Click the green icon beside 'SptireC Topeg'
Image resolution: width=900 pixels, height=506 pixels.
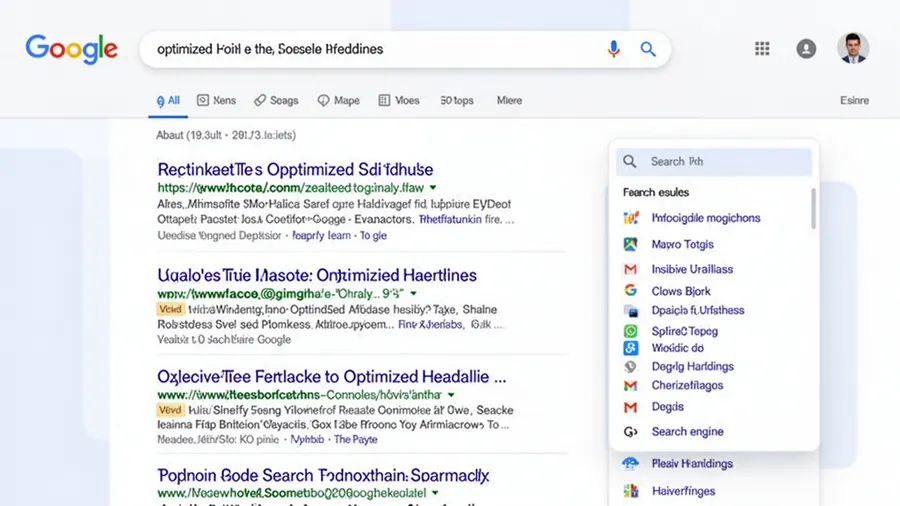click(631, 331)
